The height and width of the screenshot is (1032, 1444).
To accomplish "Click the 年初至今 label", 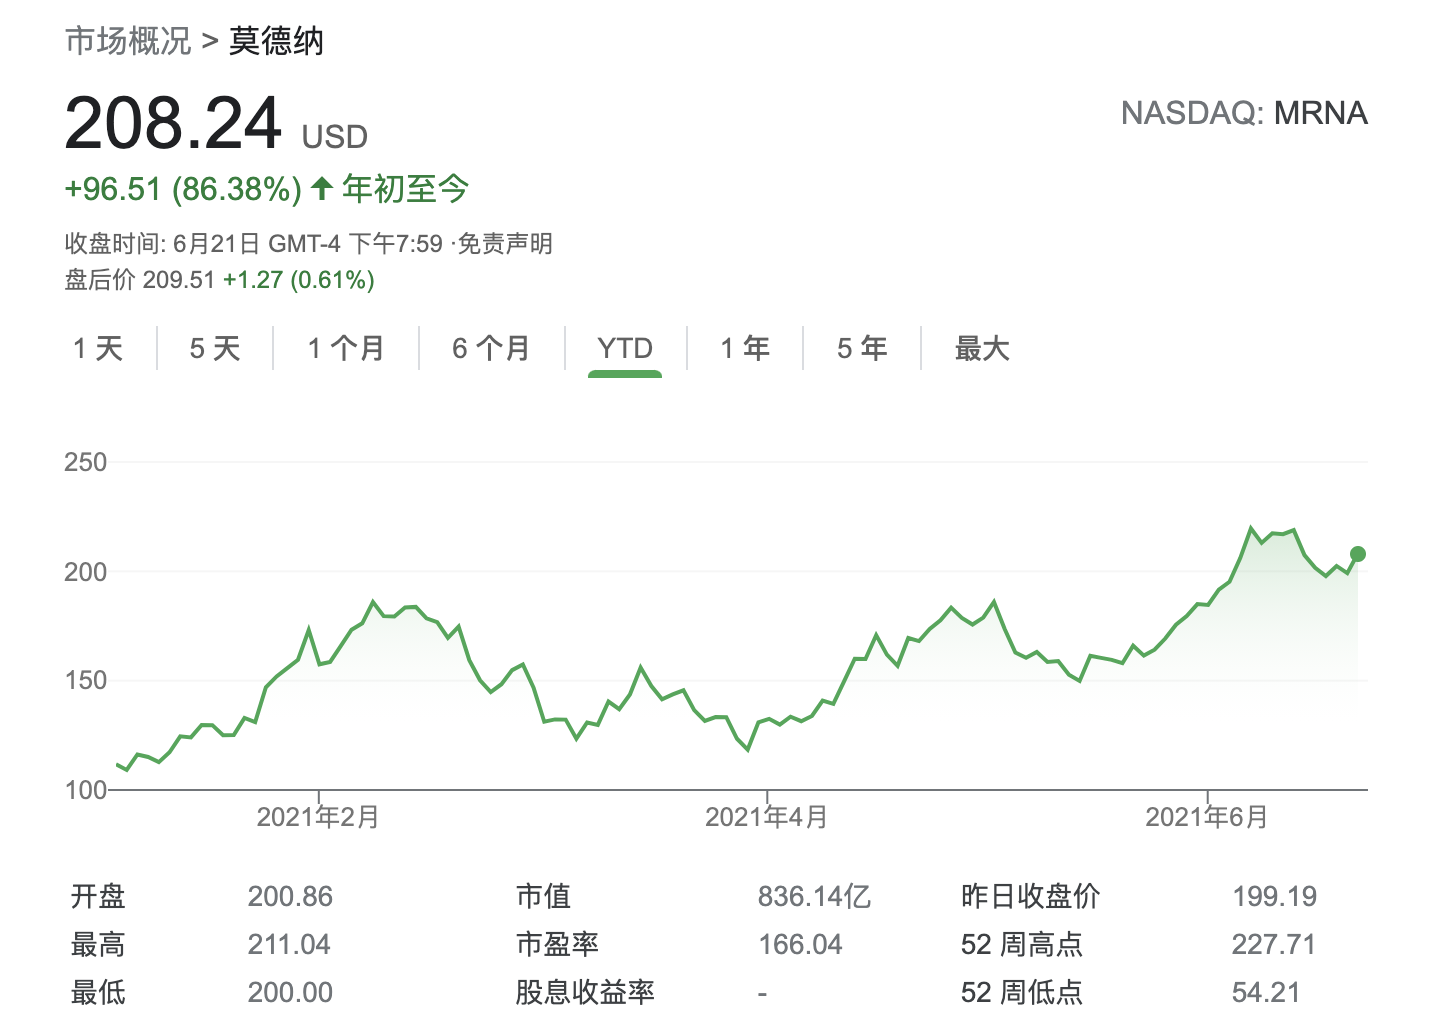I will pyautogui.click(x=406, y=188).
